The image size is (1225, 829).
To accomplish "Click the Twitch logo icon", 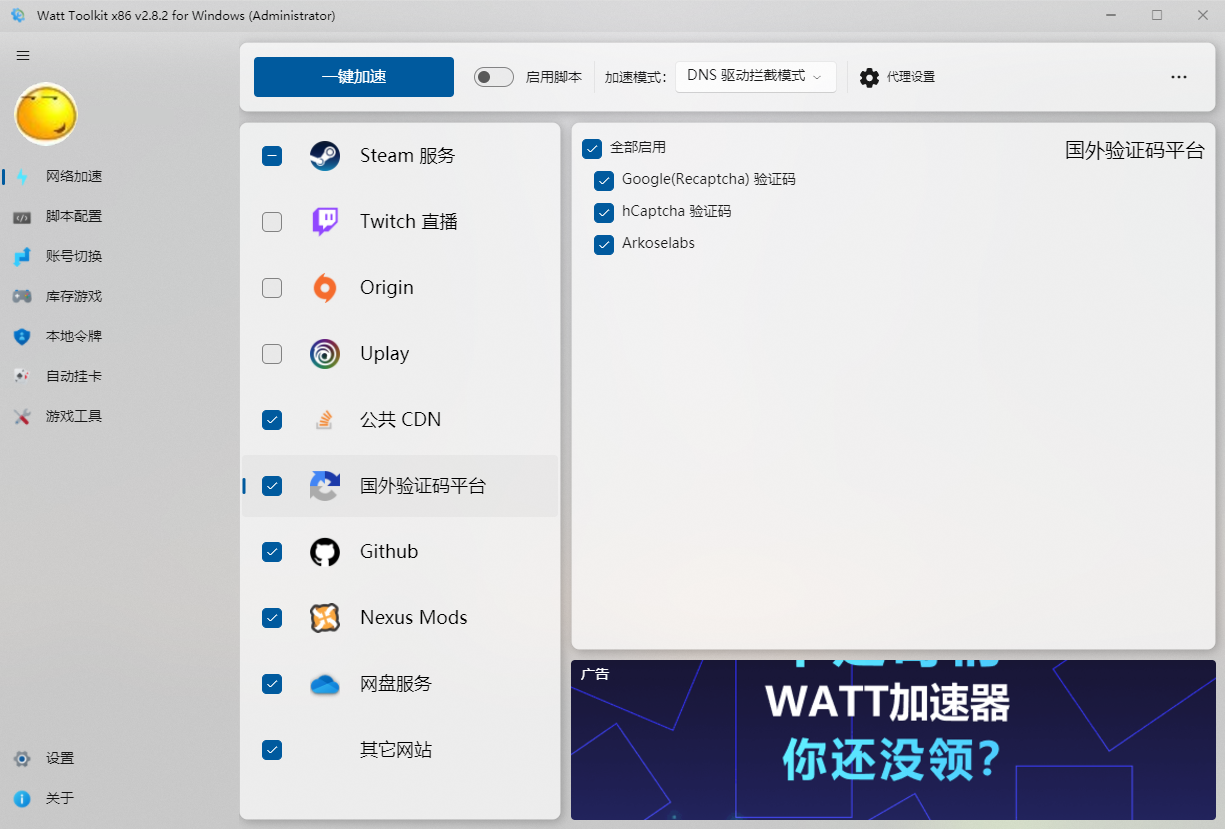I will (325, 222).
